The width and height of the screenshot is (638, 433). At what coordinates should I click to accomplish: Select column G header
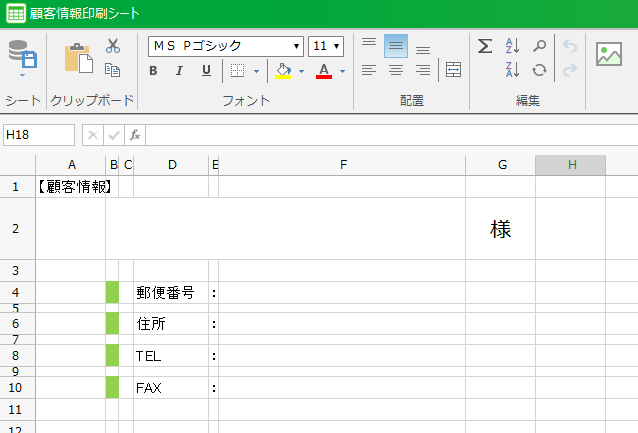[500, 165]
